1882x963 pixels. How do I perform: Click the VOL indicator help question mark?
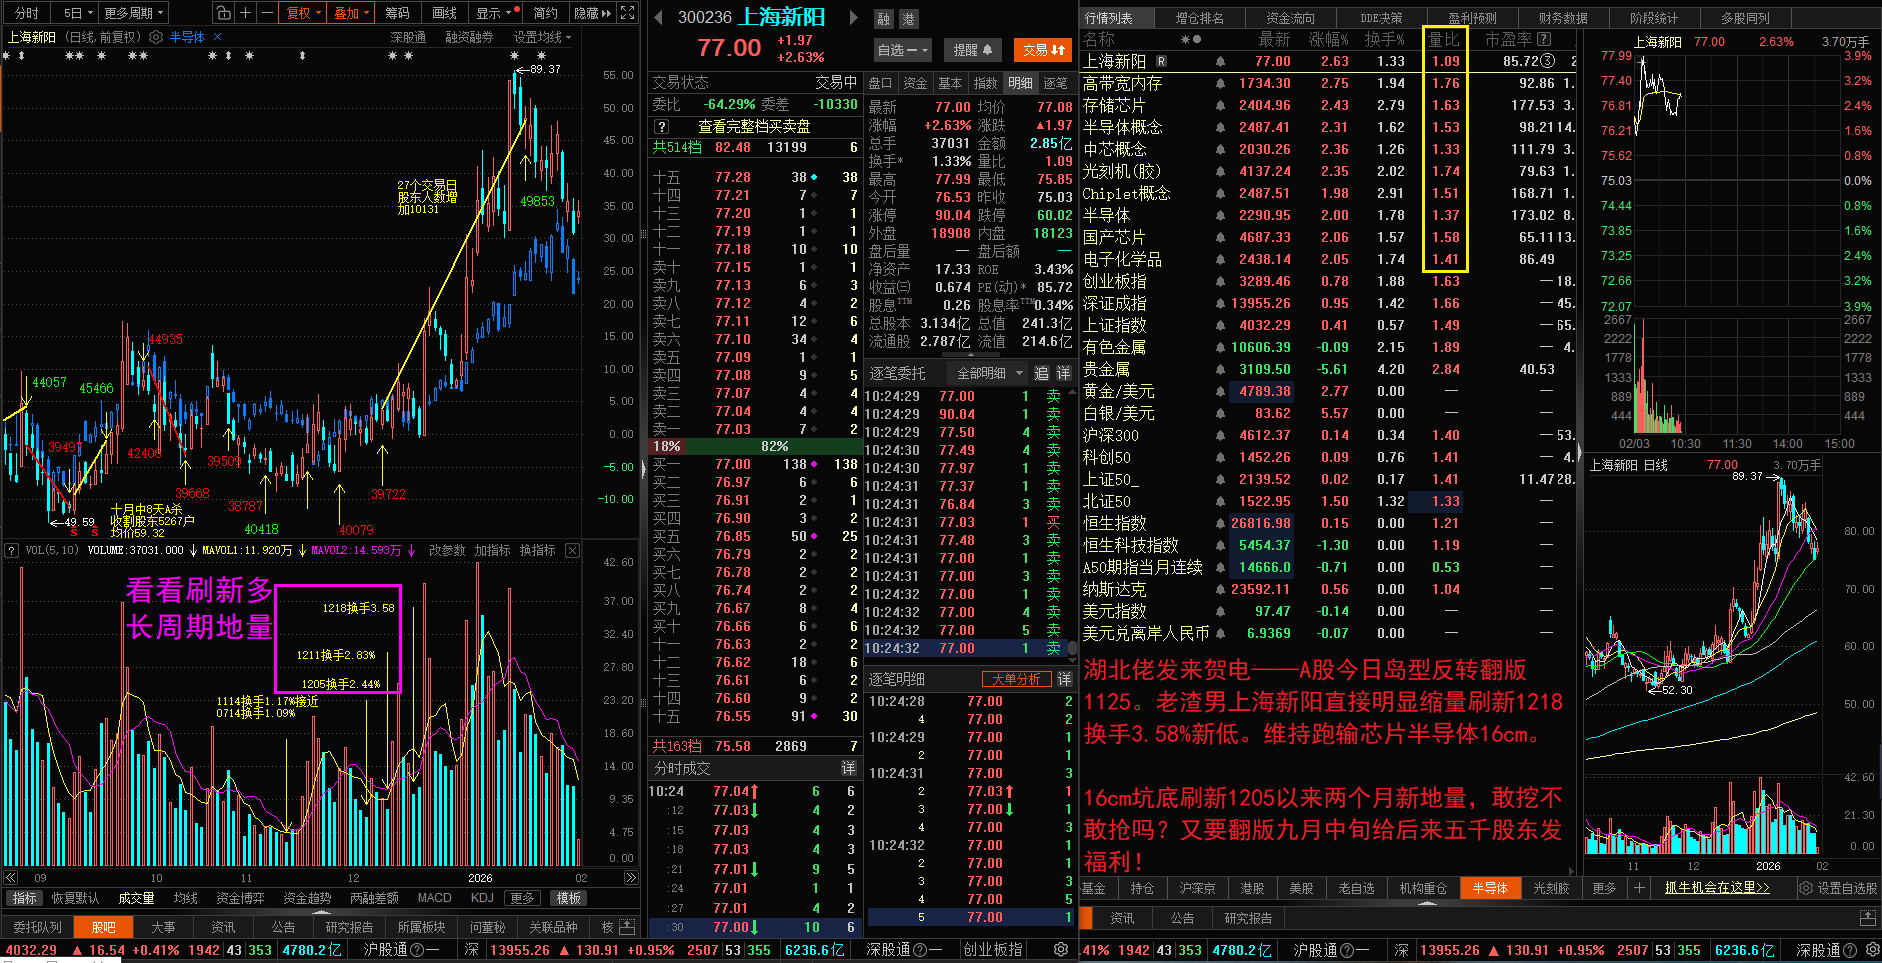[x=12, y=550]
